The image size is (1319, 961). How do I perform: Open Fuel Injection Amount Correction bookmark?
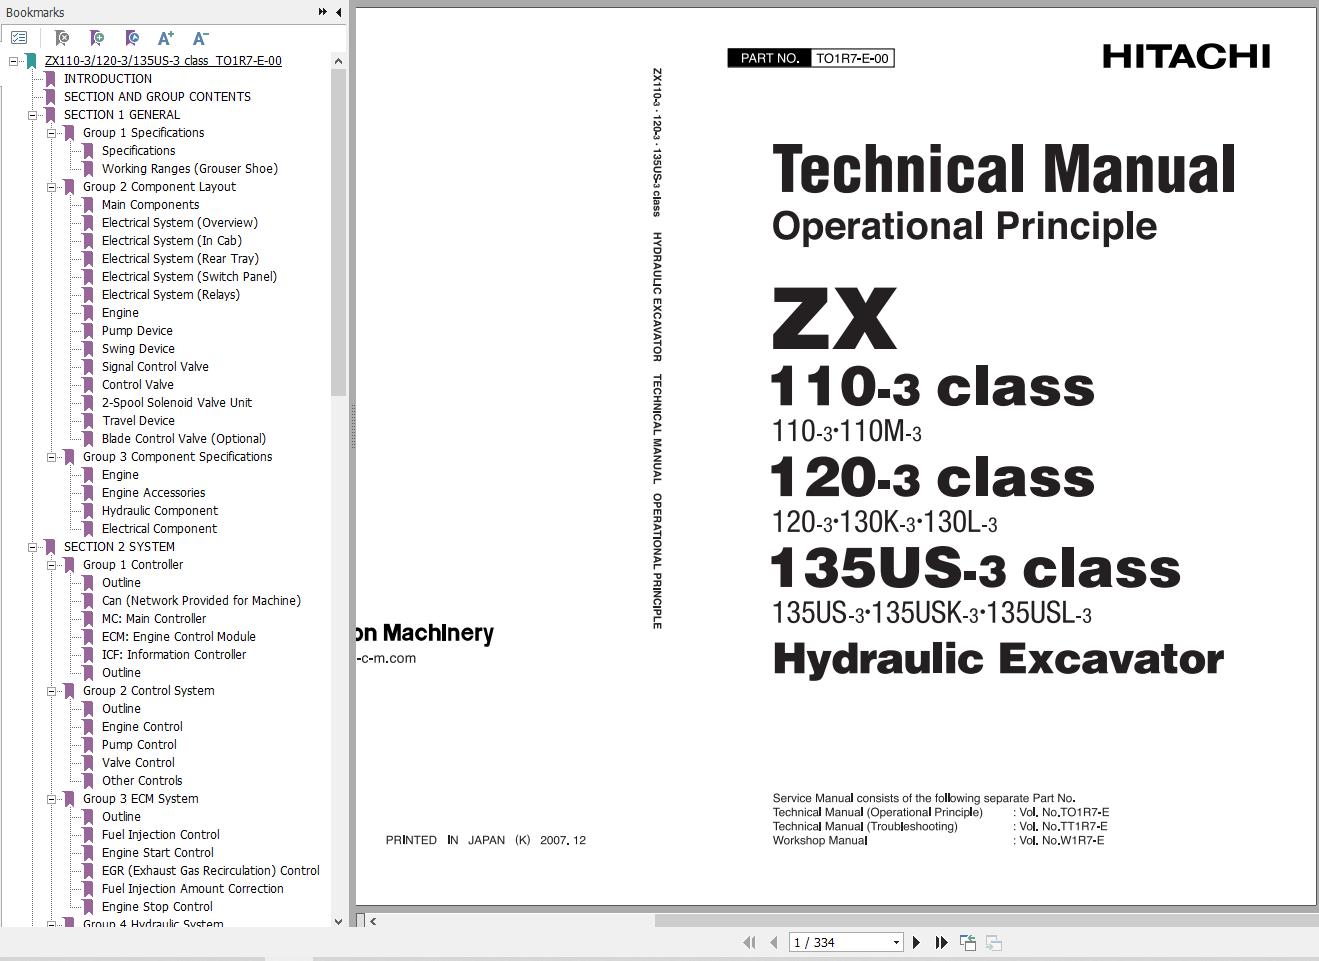pyautogui.click(x=193, y=889)
